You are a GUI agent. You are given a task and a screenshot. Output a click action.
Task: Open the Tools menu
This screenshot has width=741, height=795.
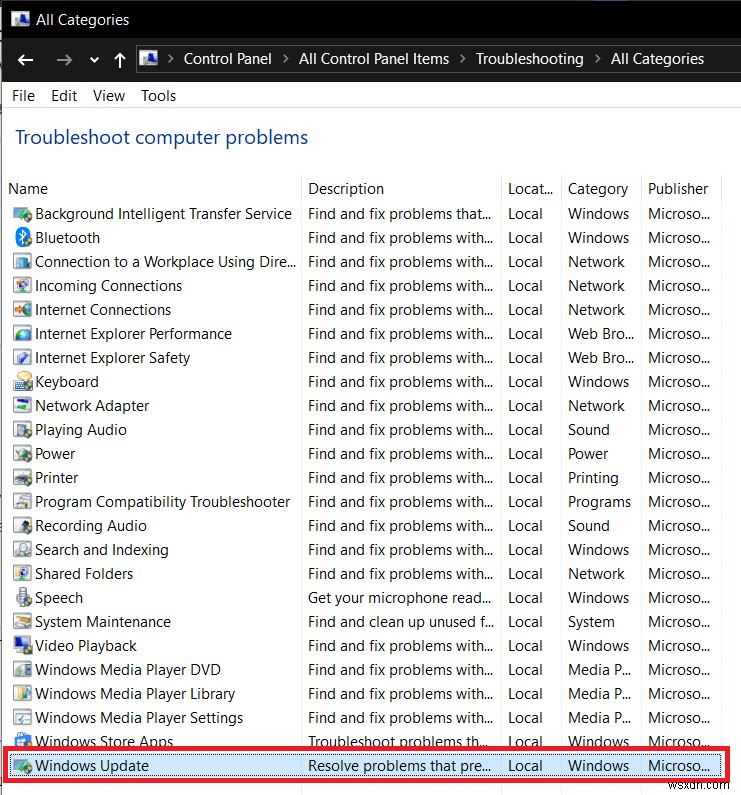click(x=158, y=96)
